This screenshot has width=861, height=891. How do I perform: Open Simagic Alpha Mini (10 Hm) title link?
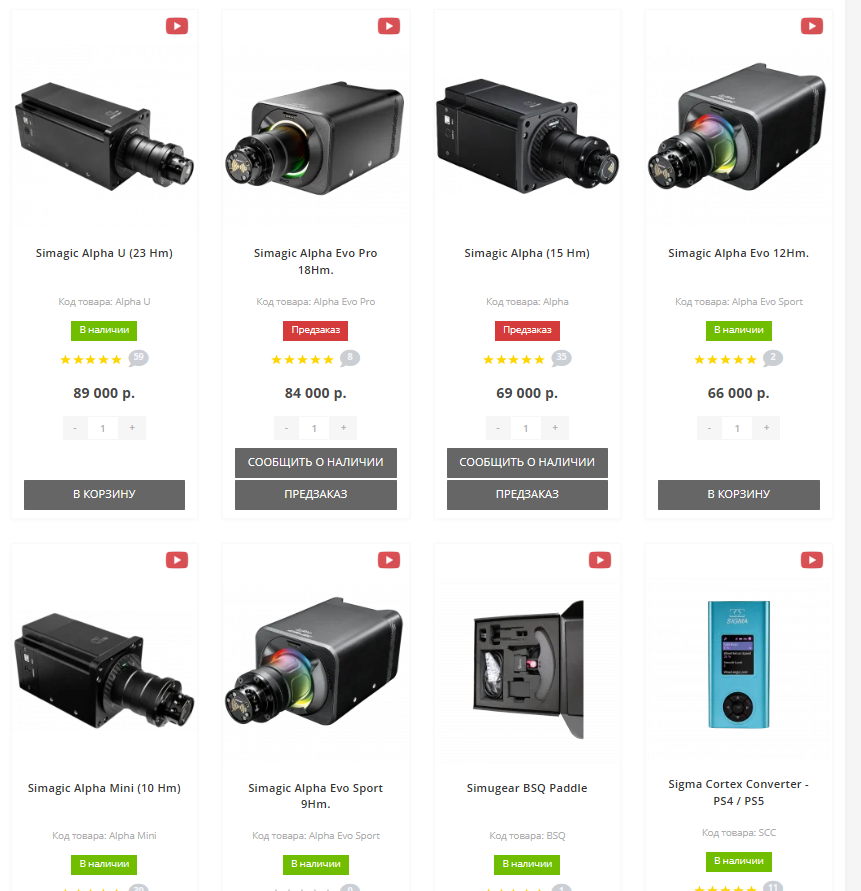point(104,788)
